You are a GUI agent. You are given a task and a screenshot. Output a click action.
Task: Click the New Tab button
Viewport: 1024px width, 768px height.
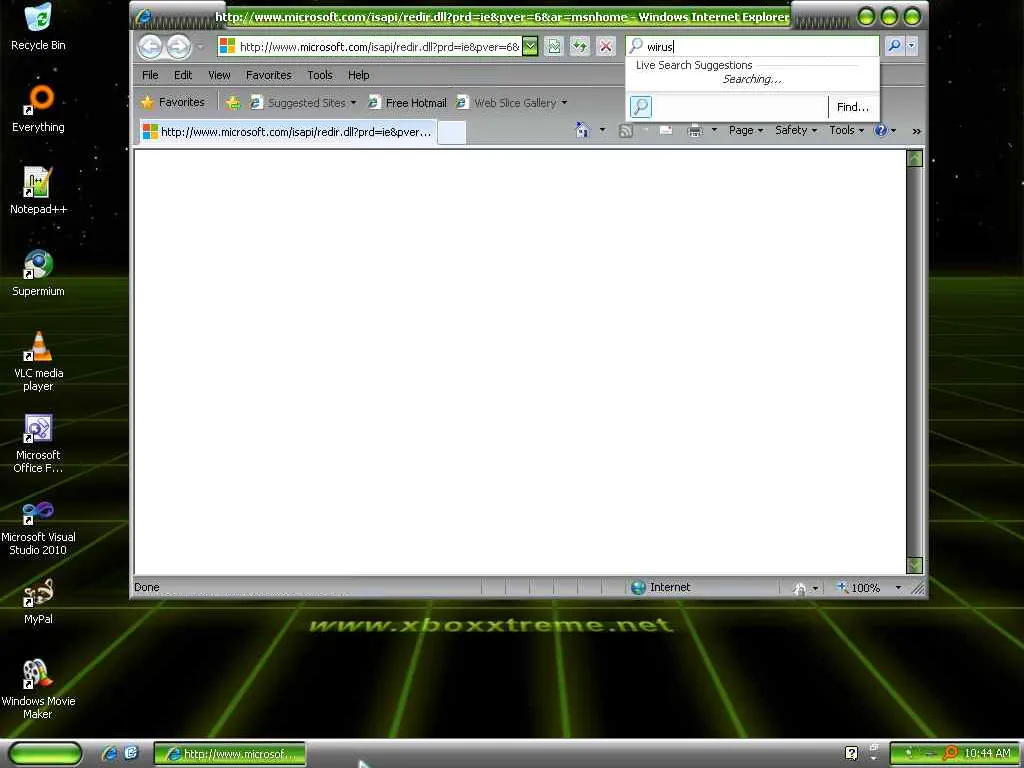(x=452, y=132)
